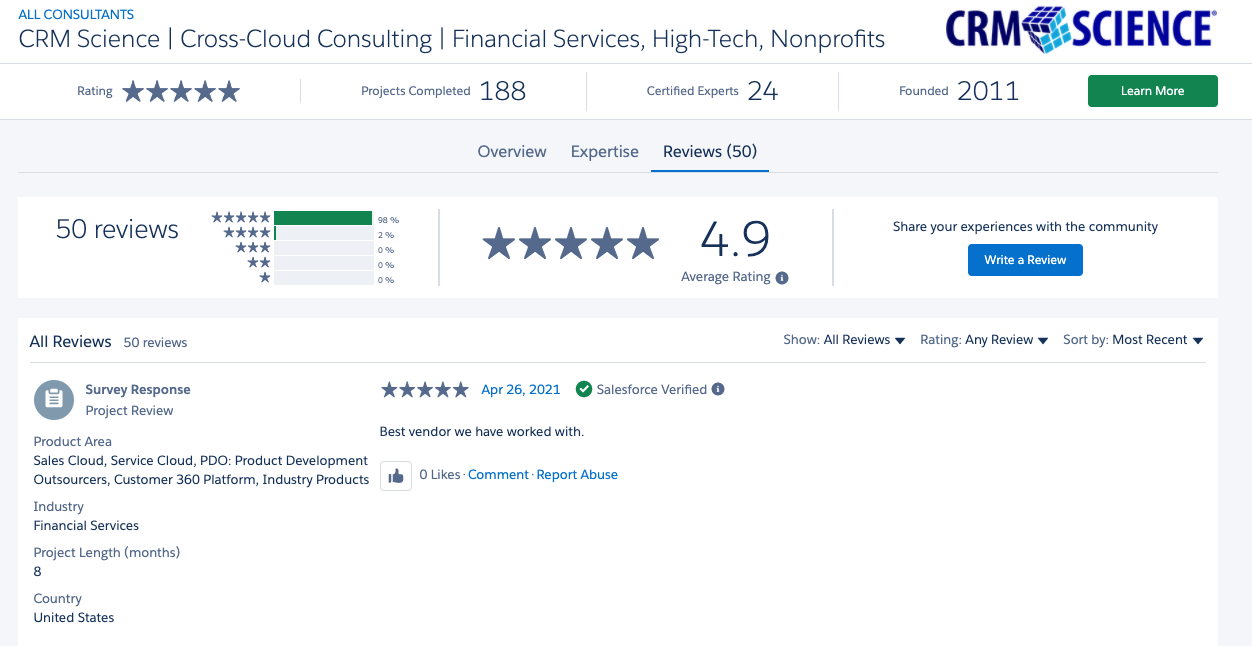
Task: Click the header rating stars
Action: (x=181, y=92)
